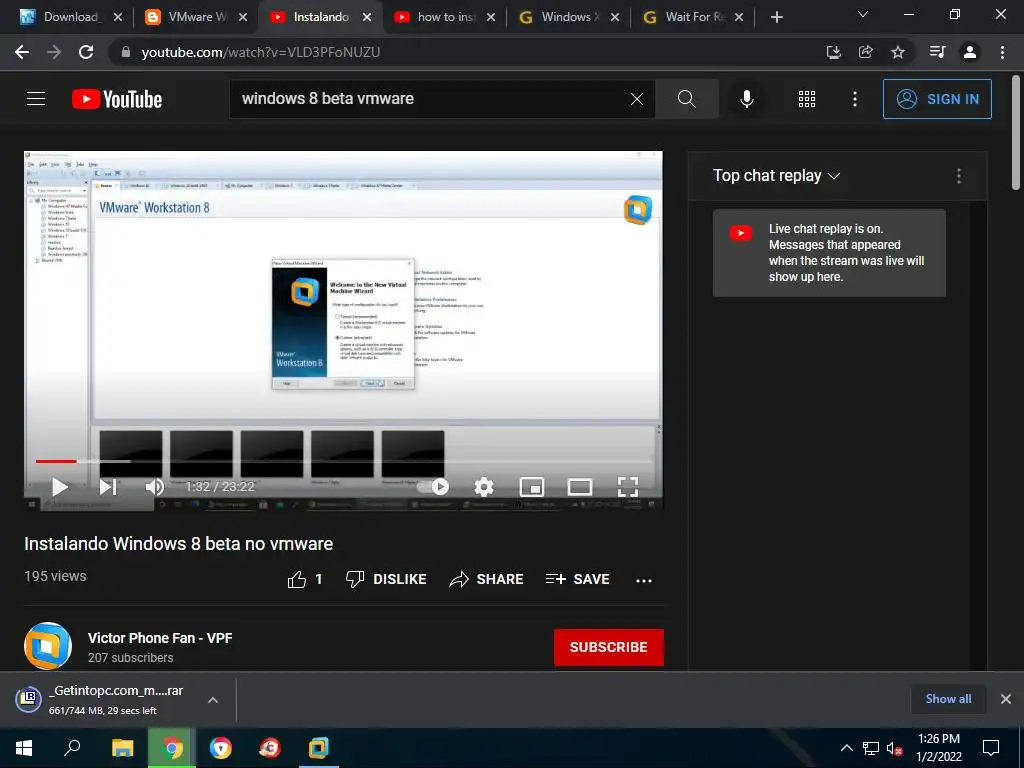Open the Chrome profile icon

coord(970,52)
